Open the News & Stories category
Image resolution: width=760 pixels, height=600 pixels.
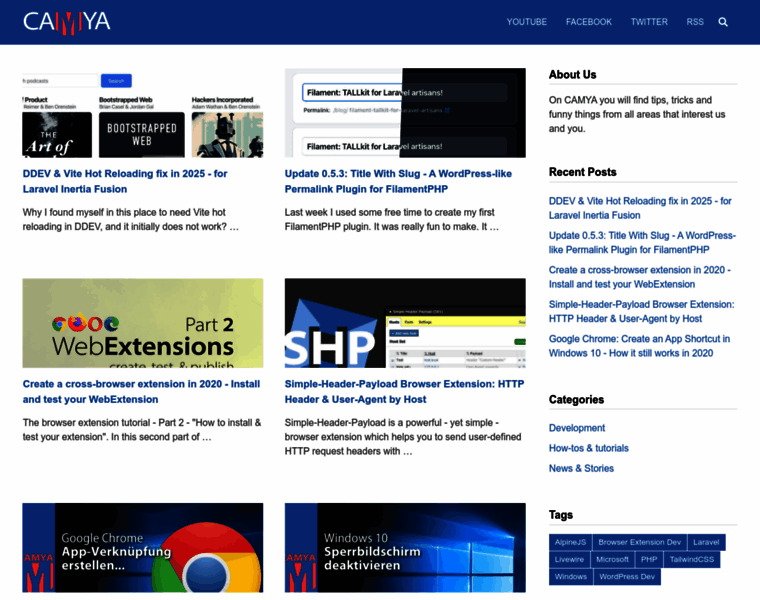[x=581, y=469]
